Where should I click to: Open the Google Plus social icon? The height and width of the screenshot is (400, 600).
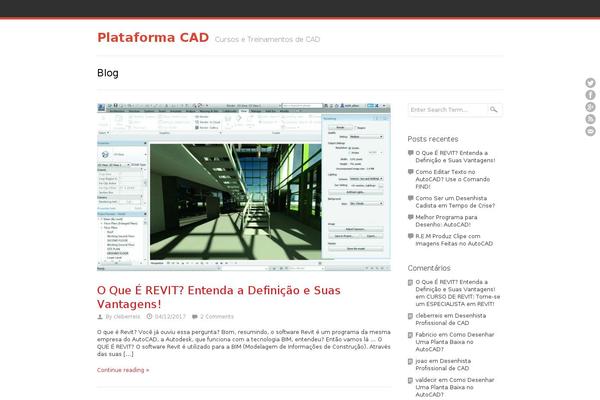[590, 107]
